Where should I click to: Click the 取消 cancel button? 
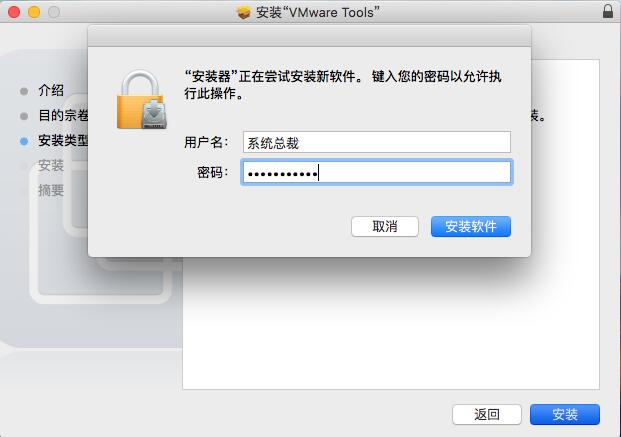point(385,227)
